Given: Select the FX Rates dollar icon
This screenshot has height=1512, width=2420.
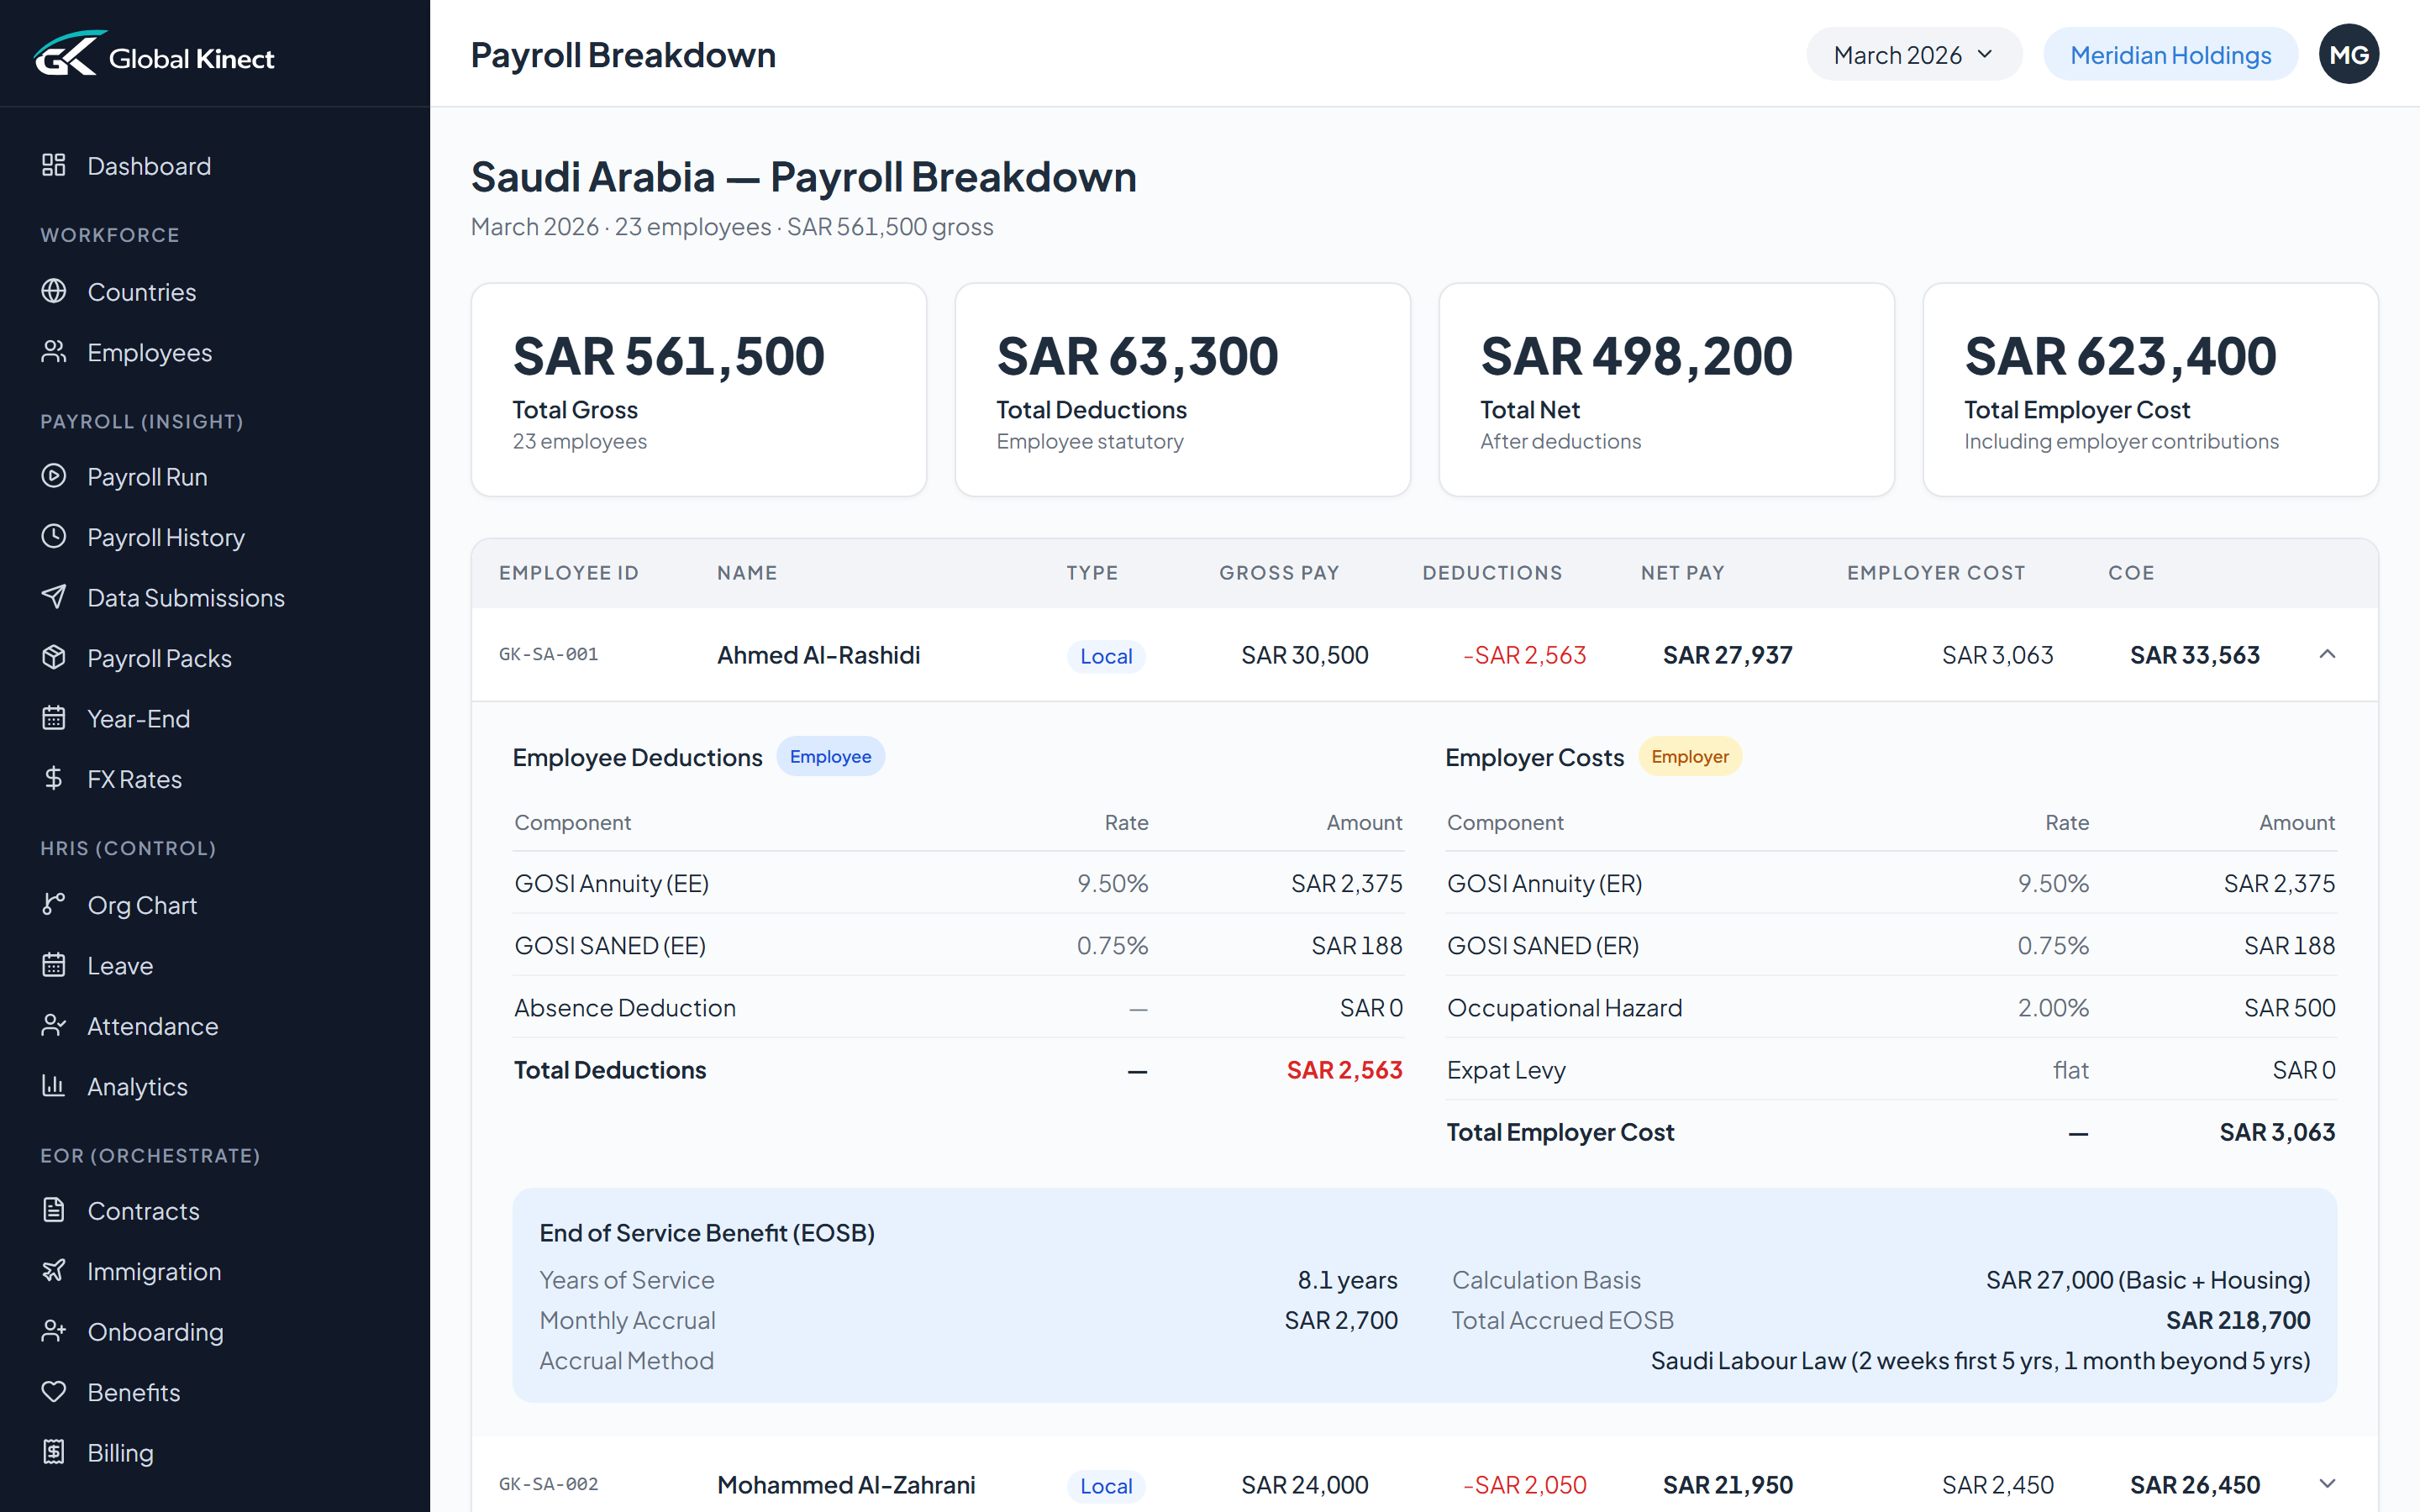Looking at the screenshot, I should coord(54,778).
